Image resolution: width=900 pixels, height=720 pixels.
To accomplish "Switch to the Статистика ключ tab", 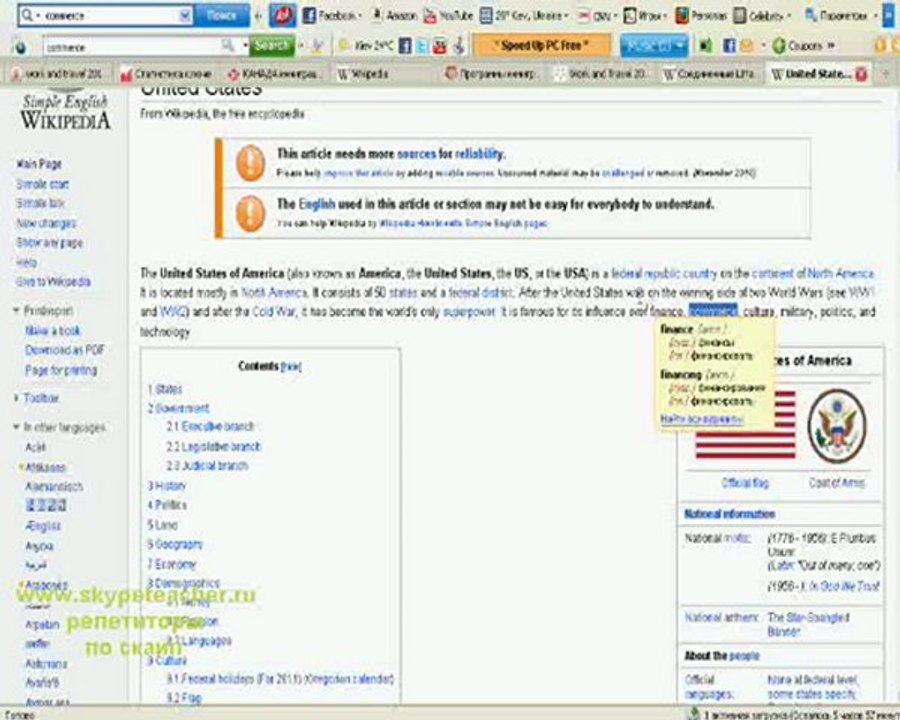I will (166, 74).
